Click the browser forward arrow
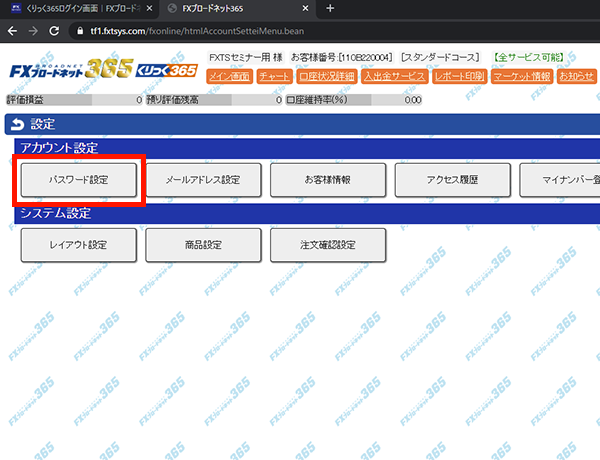 click(35, 31)
